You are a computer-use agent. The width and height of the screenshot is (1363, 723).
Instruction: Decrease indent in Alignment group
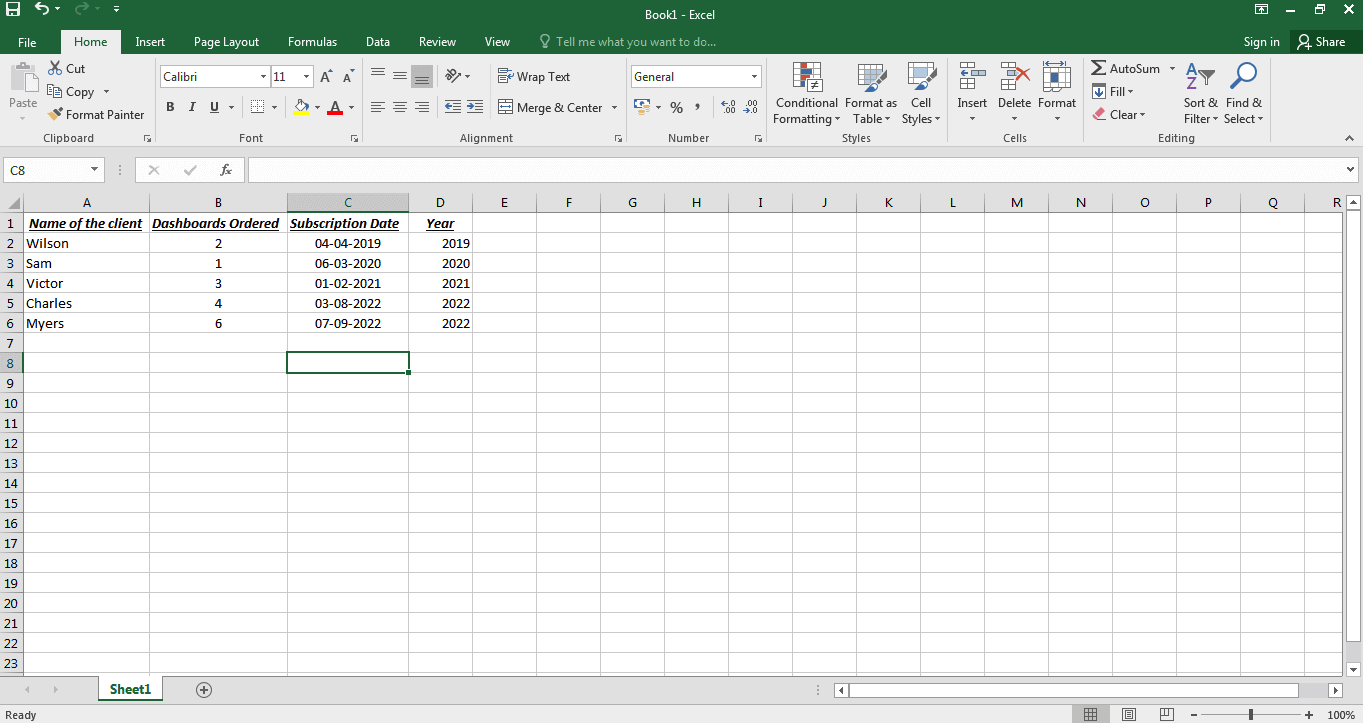pyautogui.click(x=453, y=107)
